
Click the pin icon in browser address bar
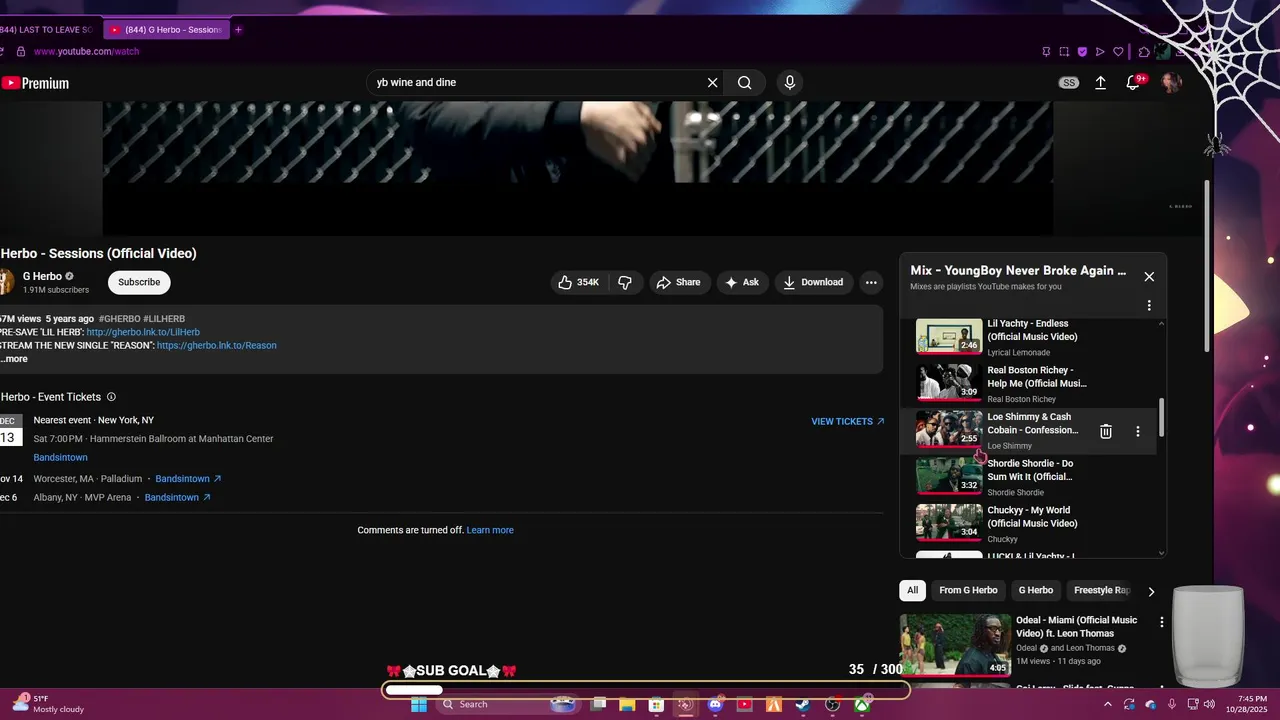point(1046,52)
